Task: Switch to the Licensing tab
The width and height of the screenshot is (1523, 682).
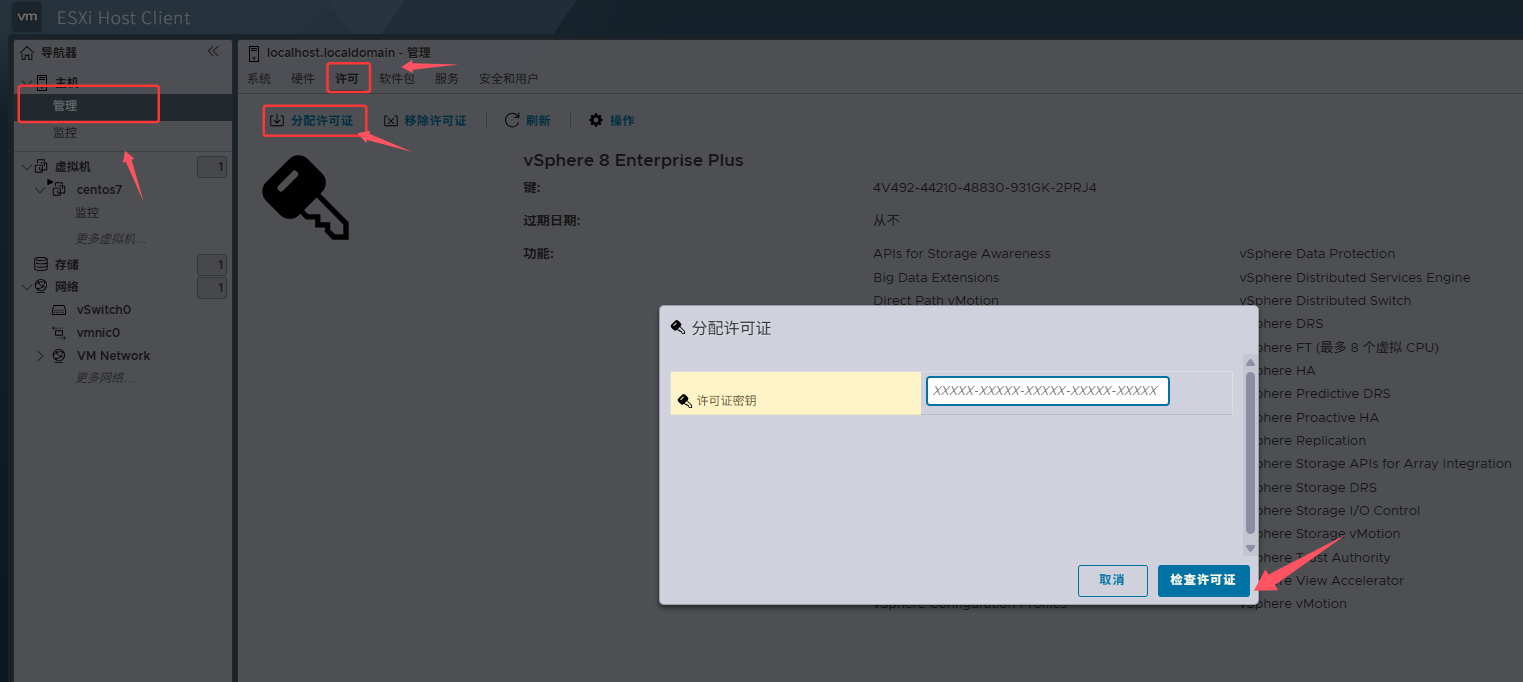Action: click(347, 79)
